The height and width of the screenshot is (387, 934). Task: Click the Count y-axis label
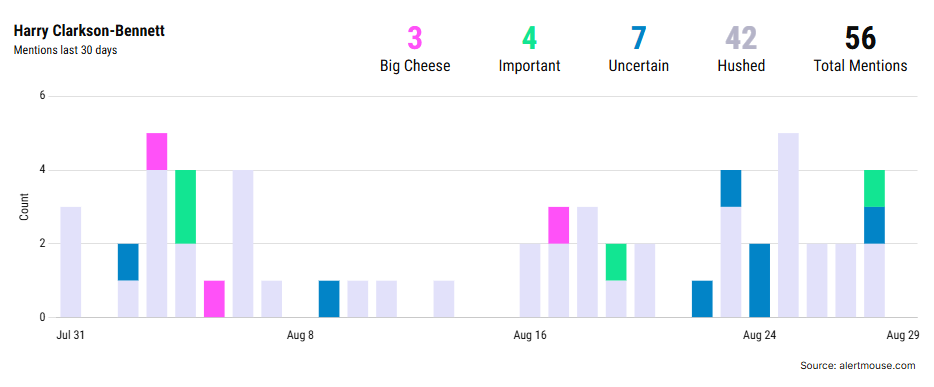(24, 207)
